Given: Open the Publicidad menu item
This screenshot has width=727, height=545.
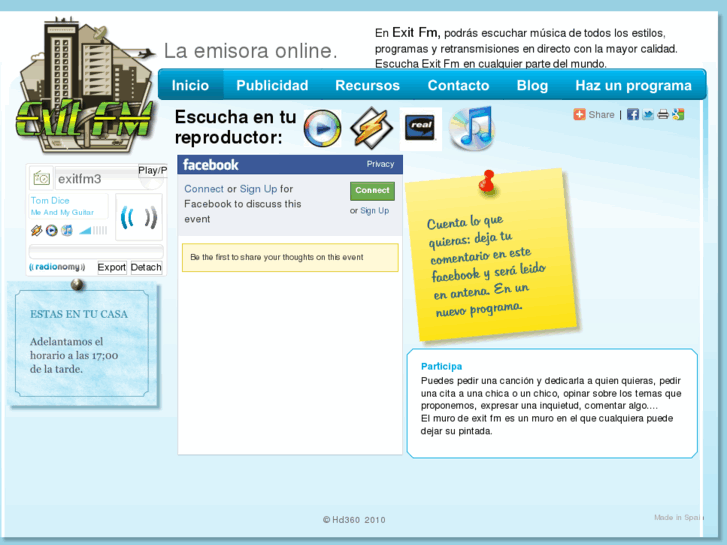Looking at the screenshot, I should (272, 85).
